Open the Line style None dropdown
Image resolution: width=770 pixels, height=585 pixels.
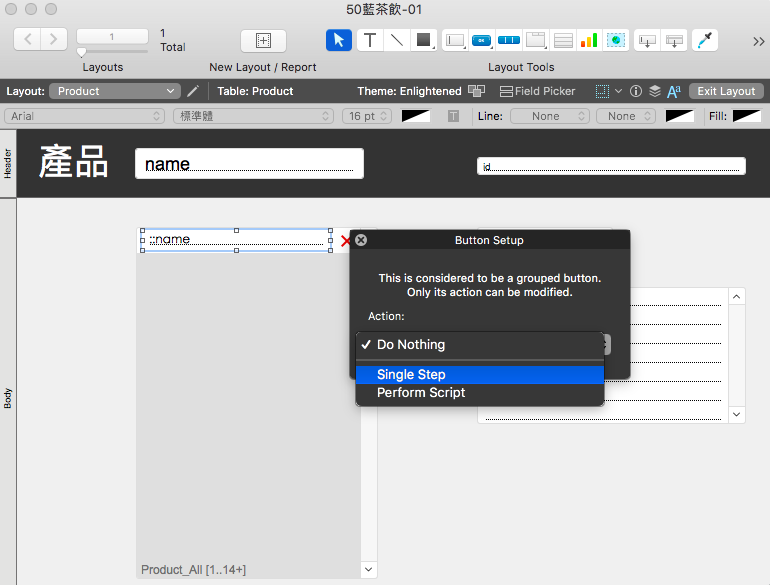click(550, 116)
